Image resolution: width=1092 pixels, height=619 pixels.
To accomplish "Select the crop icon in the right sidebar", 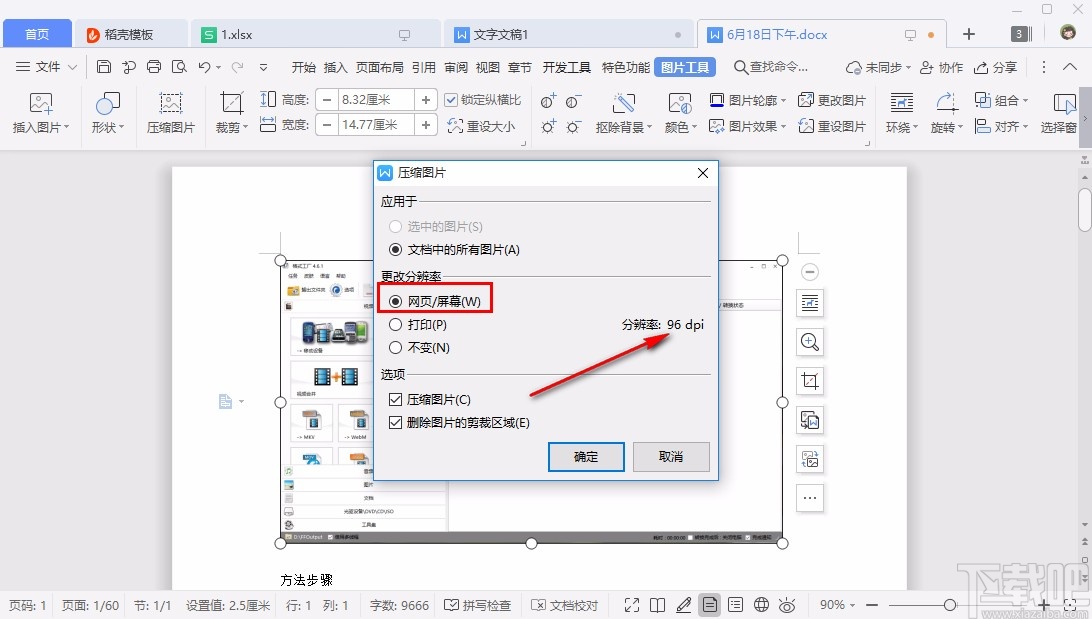I will coord(810,381).
